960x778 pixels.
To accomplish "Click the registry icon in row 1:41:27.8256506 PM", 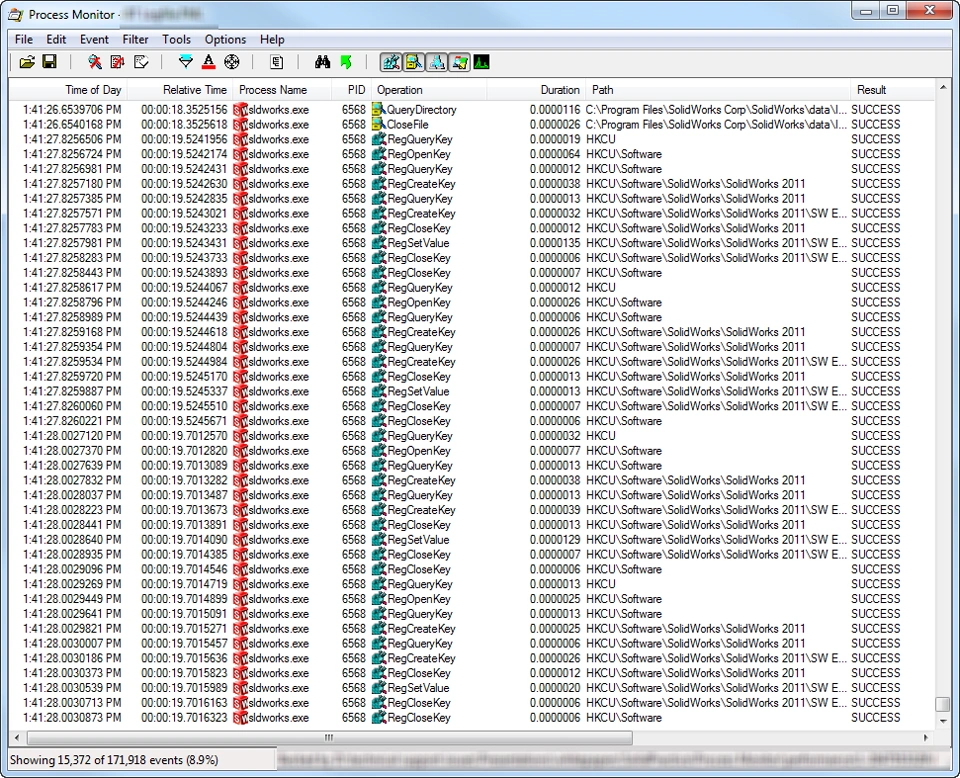I will coord(379,139).
